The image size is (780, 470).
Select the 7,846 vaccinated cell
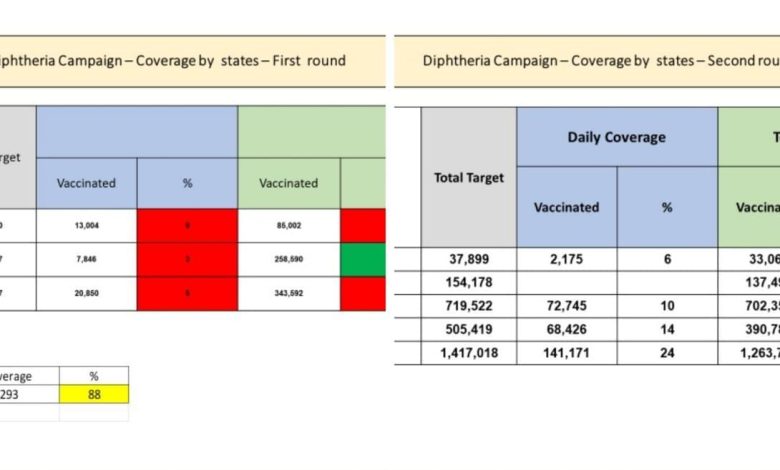87,260
